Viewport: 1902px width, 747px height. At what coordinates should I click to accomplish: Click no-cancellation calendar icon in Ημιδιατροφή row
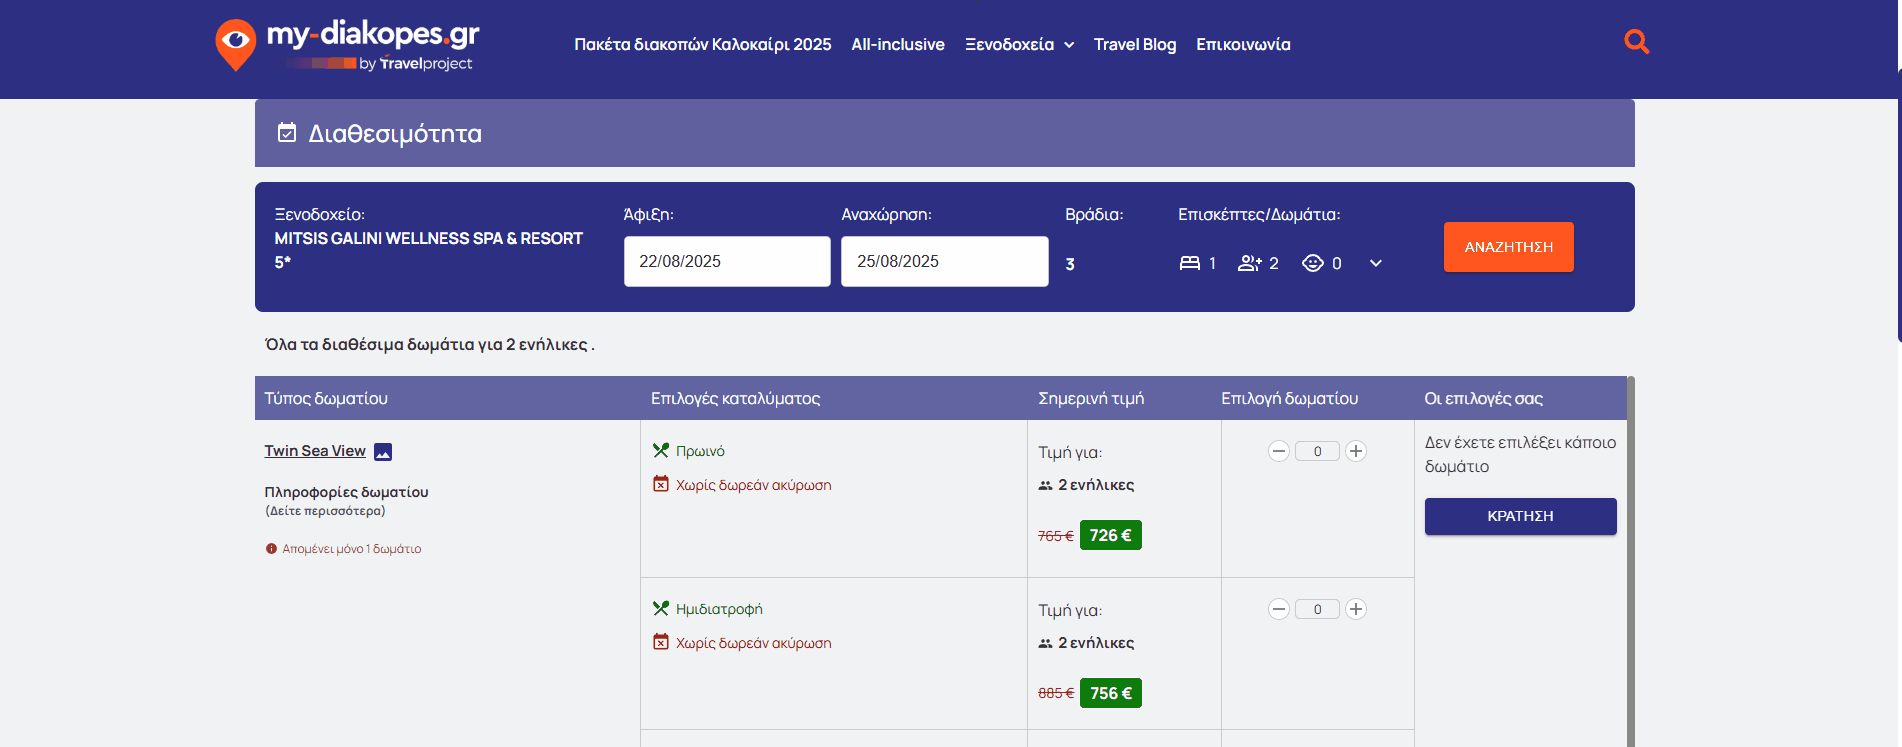click(x=660, y=642)
